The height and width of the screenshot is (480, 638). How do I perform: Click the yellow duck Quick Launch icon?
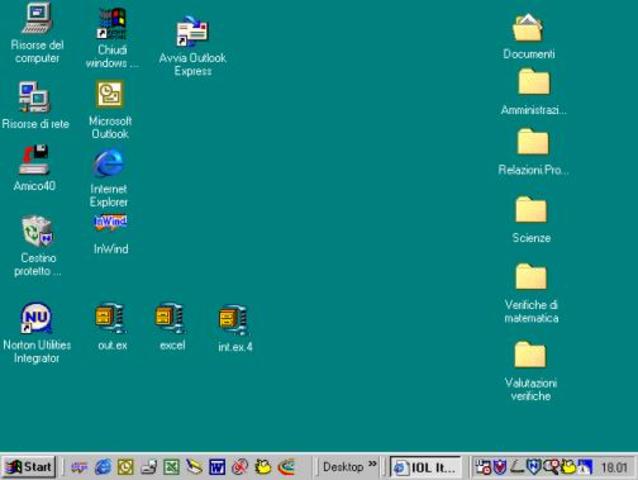tap(263, 467)
